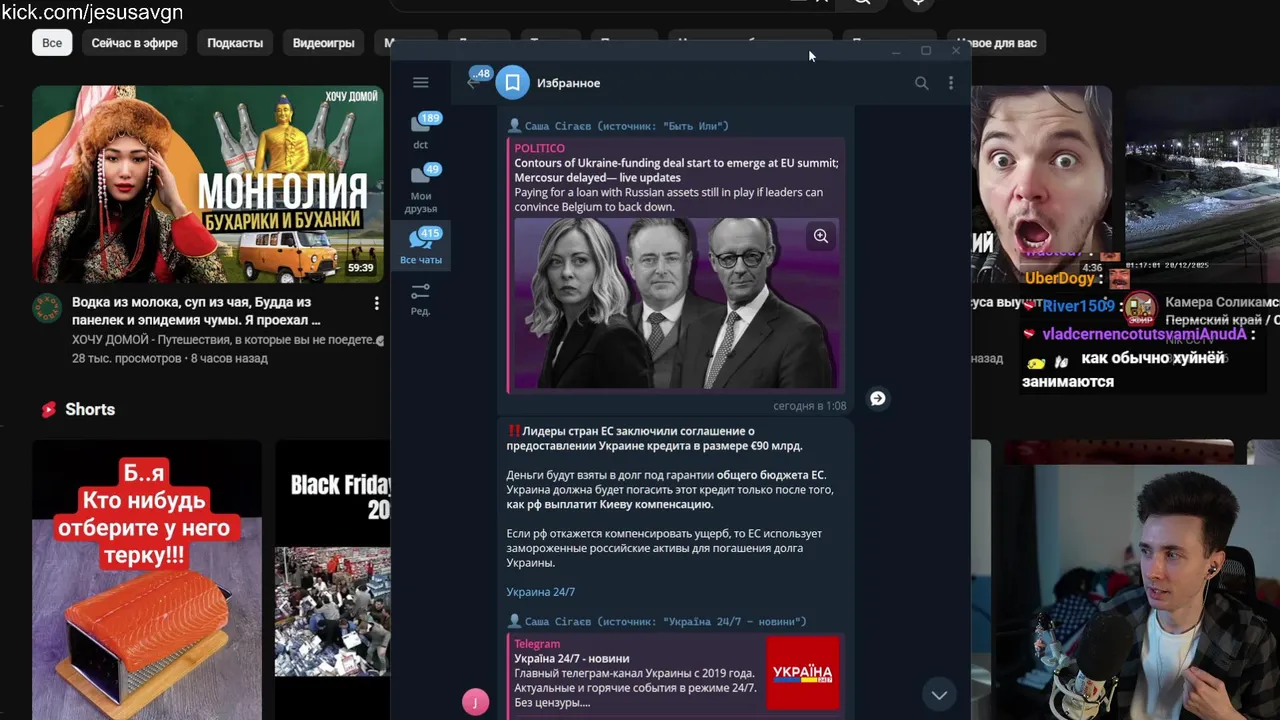Open the Камера Соликамск stream thumbnail
Image resolution: width=1280 pixels, height=720 pixels.
1203,185
